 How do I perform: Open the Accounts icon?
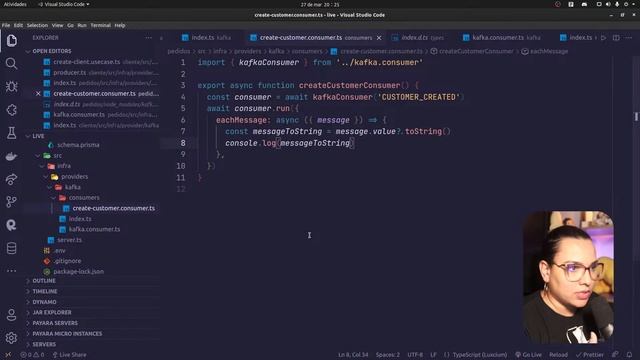(11, 315)
